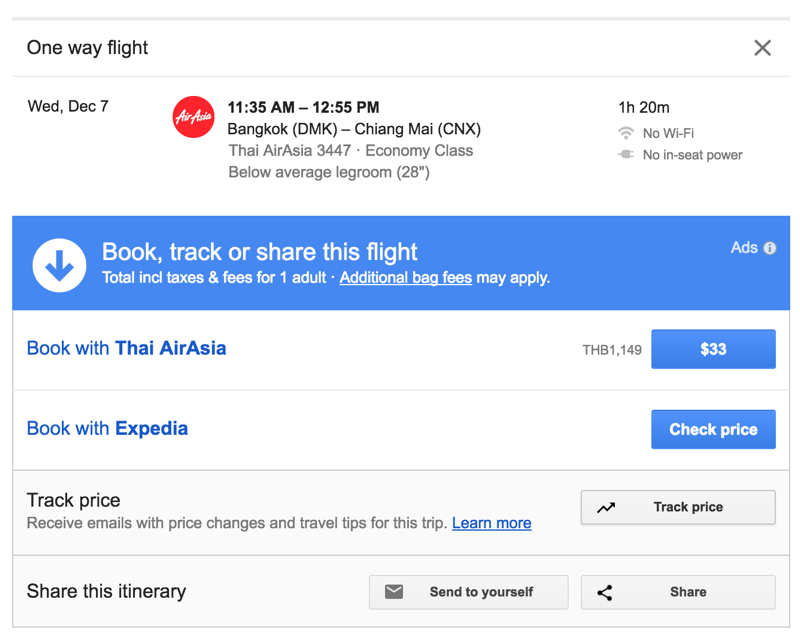The width and height of the screenshot is (800, 641).
Task: Close the one way flight dialog
Action: coord(762,48)
